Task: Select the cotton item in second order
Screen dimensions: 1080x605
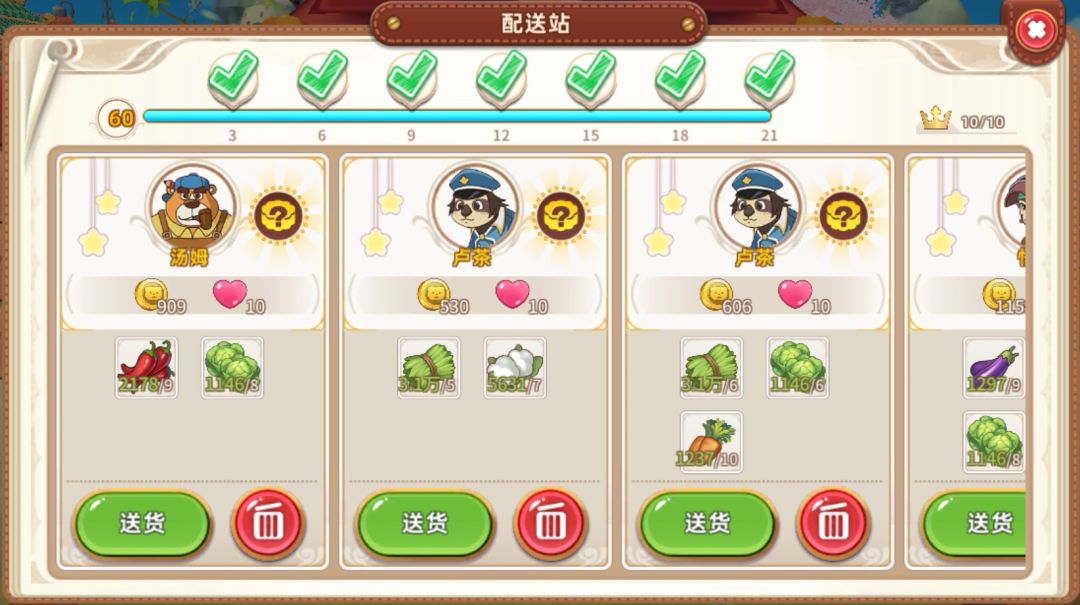Action: (515, 367)
